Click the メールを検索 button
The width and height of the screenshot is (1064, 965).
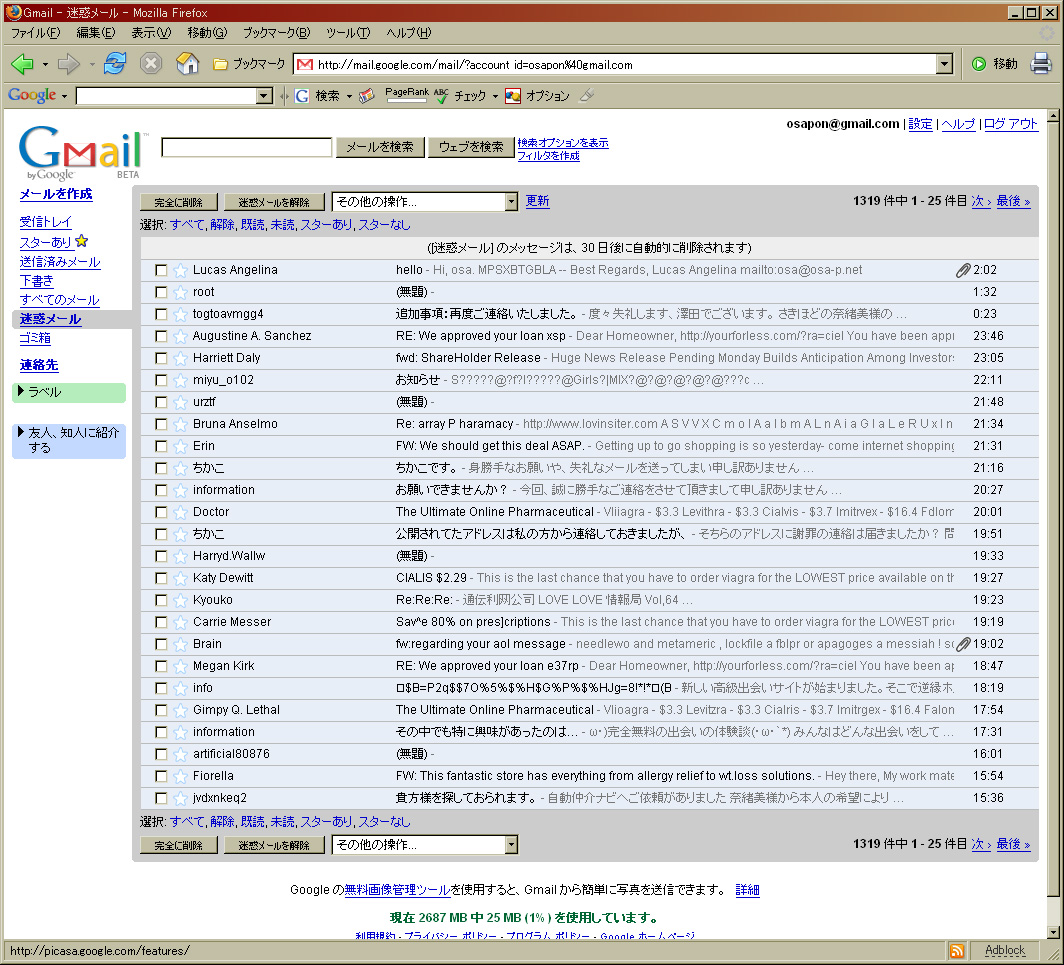[x=380, y=147]
